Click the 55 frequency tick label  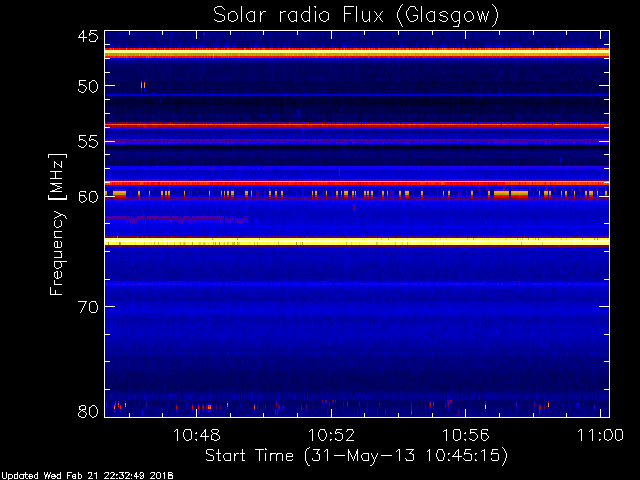(x=88, y=142)
